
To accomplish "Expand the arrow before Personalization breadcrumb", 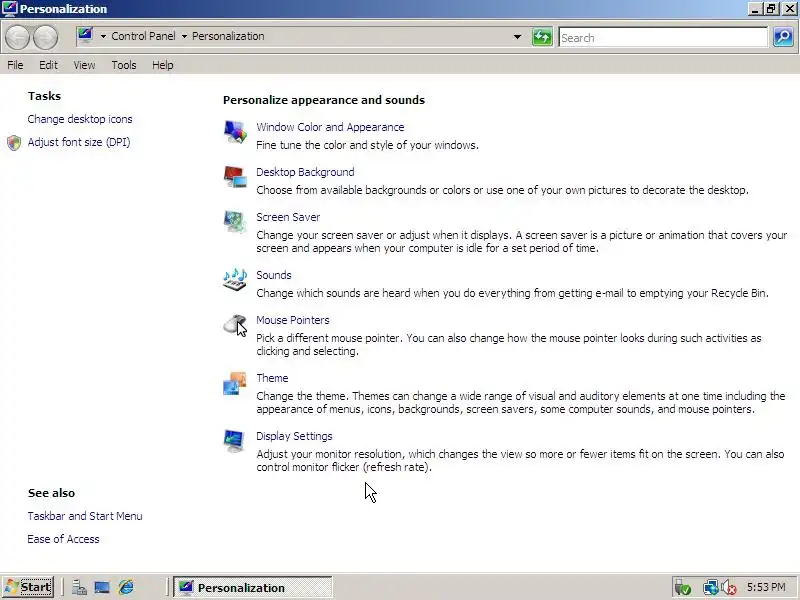I will click(x=184, y=36).
